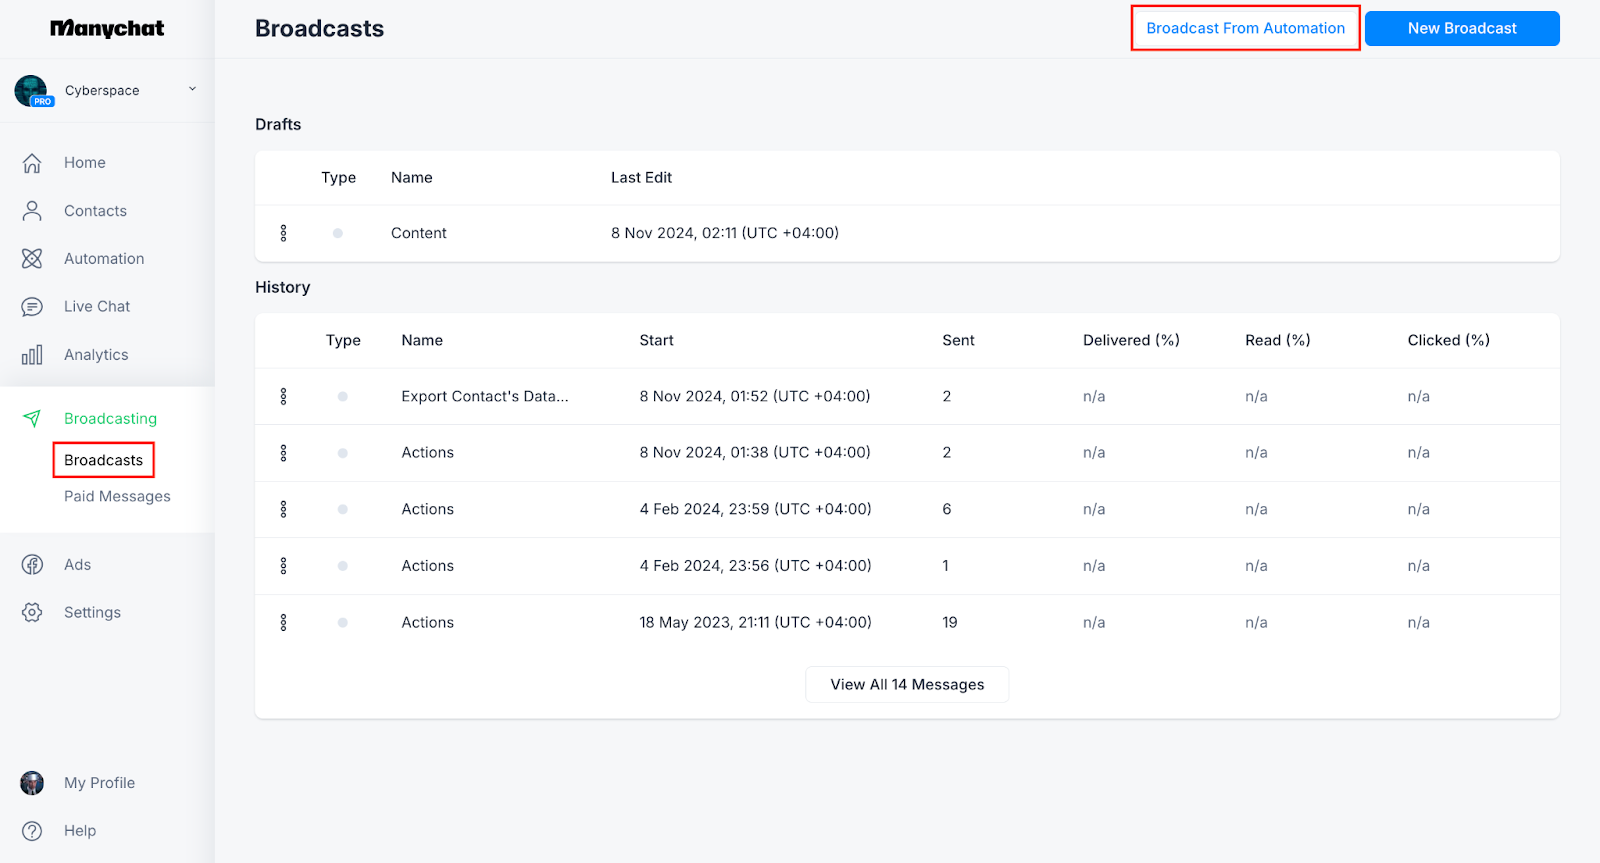Screen dimensions: 1600x863
Task: Click the Broadcasting paper plane icon
Action: (32, 419)
